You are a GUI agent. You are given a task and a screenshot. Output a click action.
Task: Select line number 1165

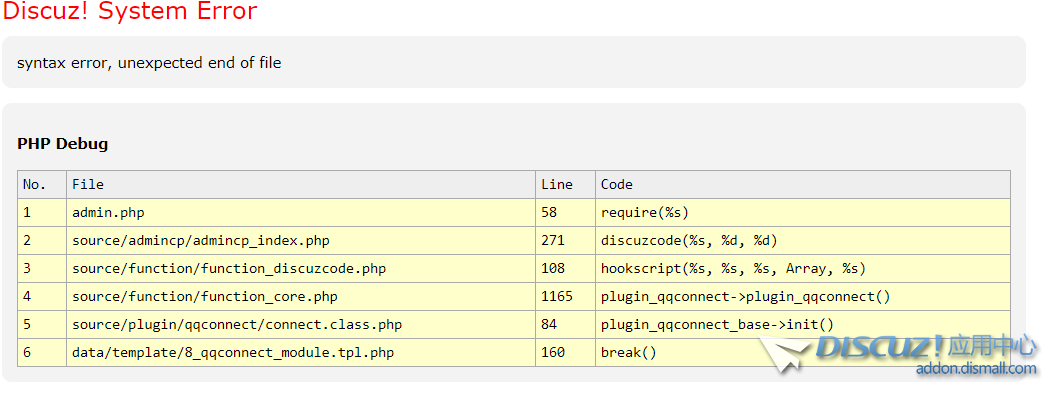click(556, 297)
